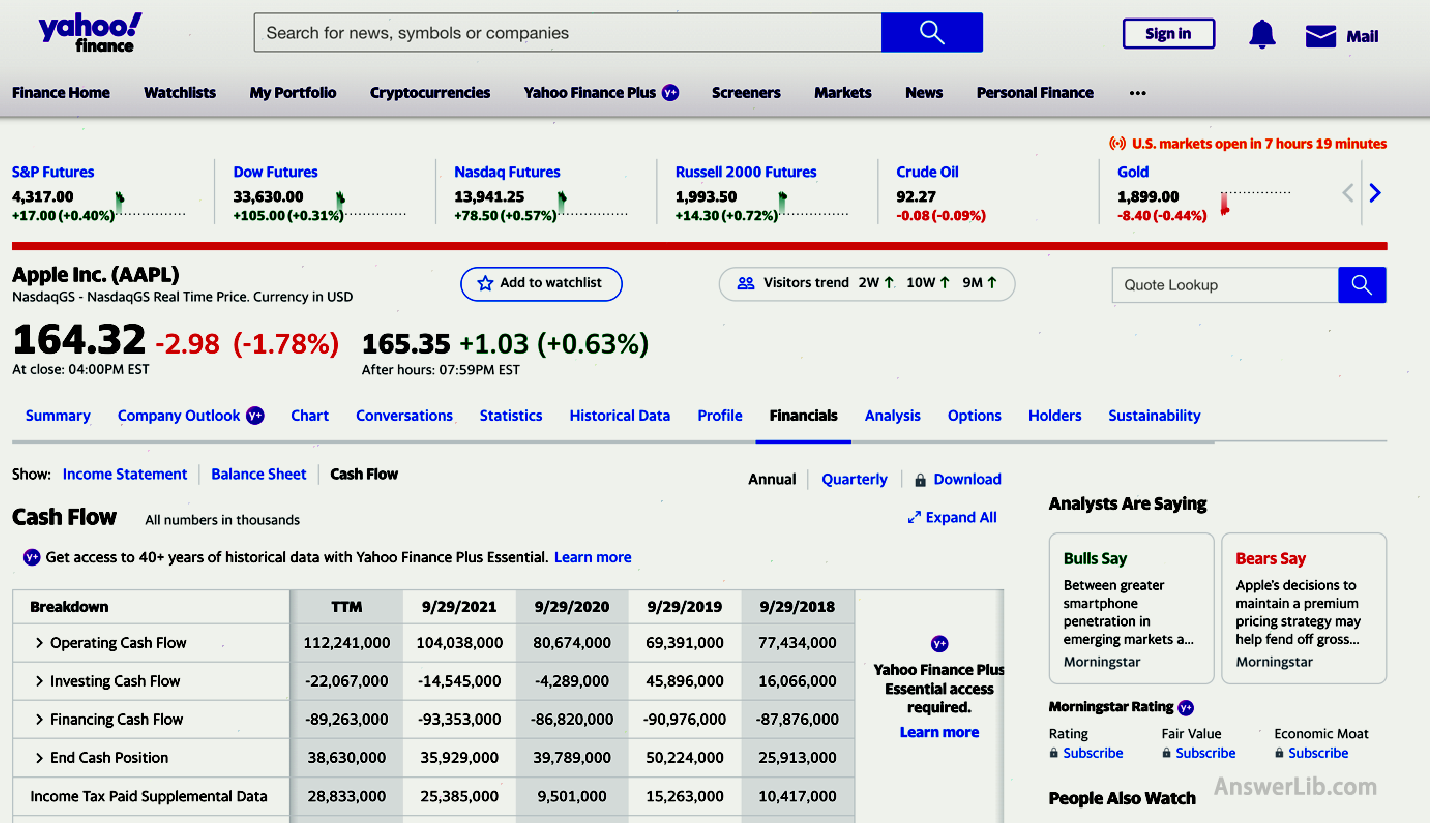Viewport: 1430px width, 823px height.
Task: Click Subscribe under Fair Value
Action: pos(1205,753)
